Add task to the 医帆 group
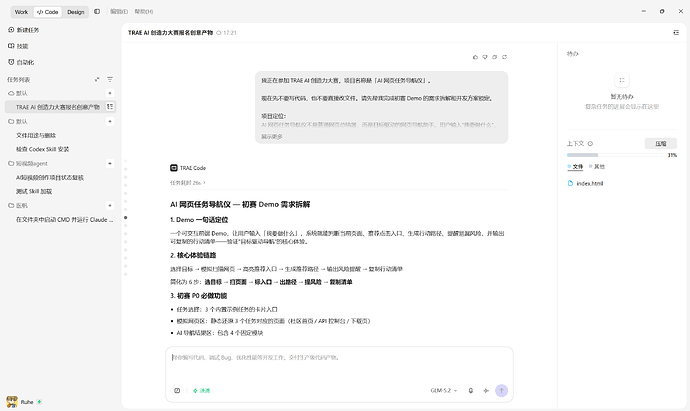 110,206
